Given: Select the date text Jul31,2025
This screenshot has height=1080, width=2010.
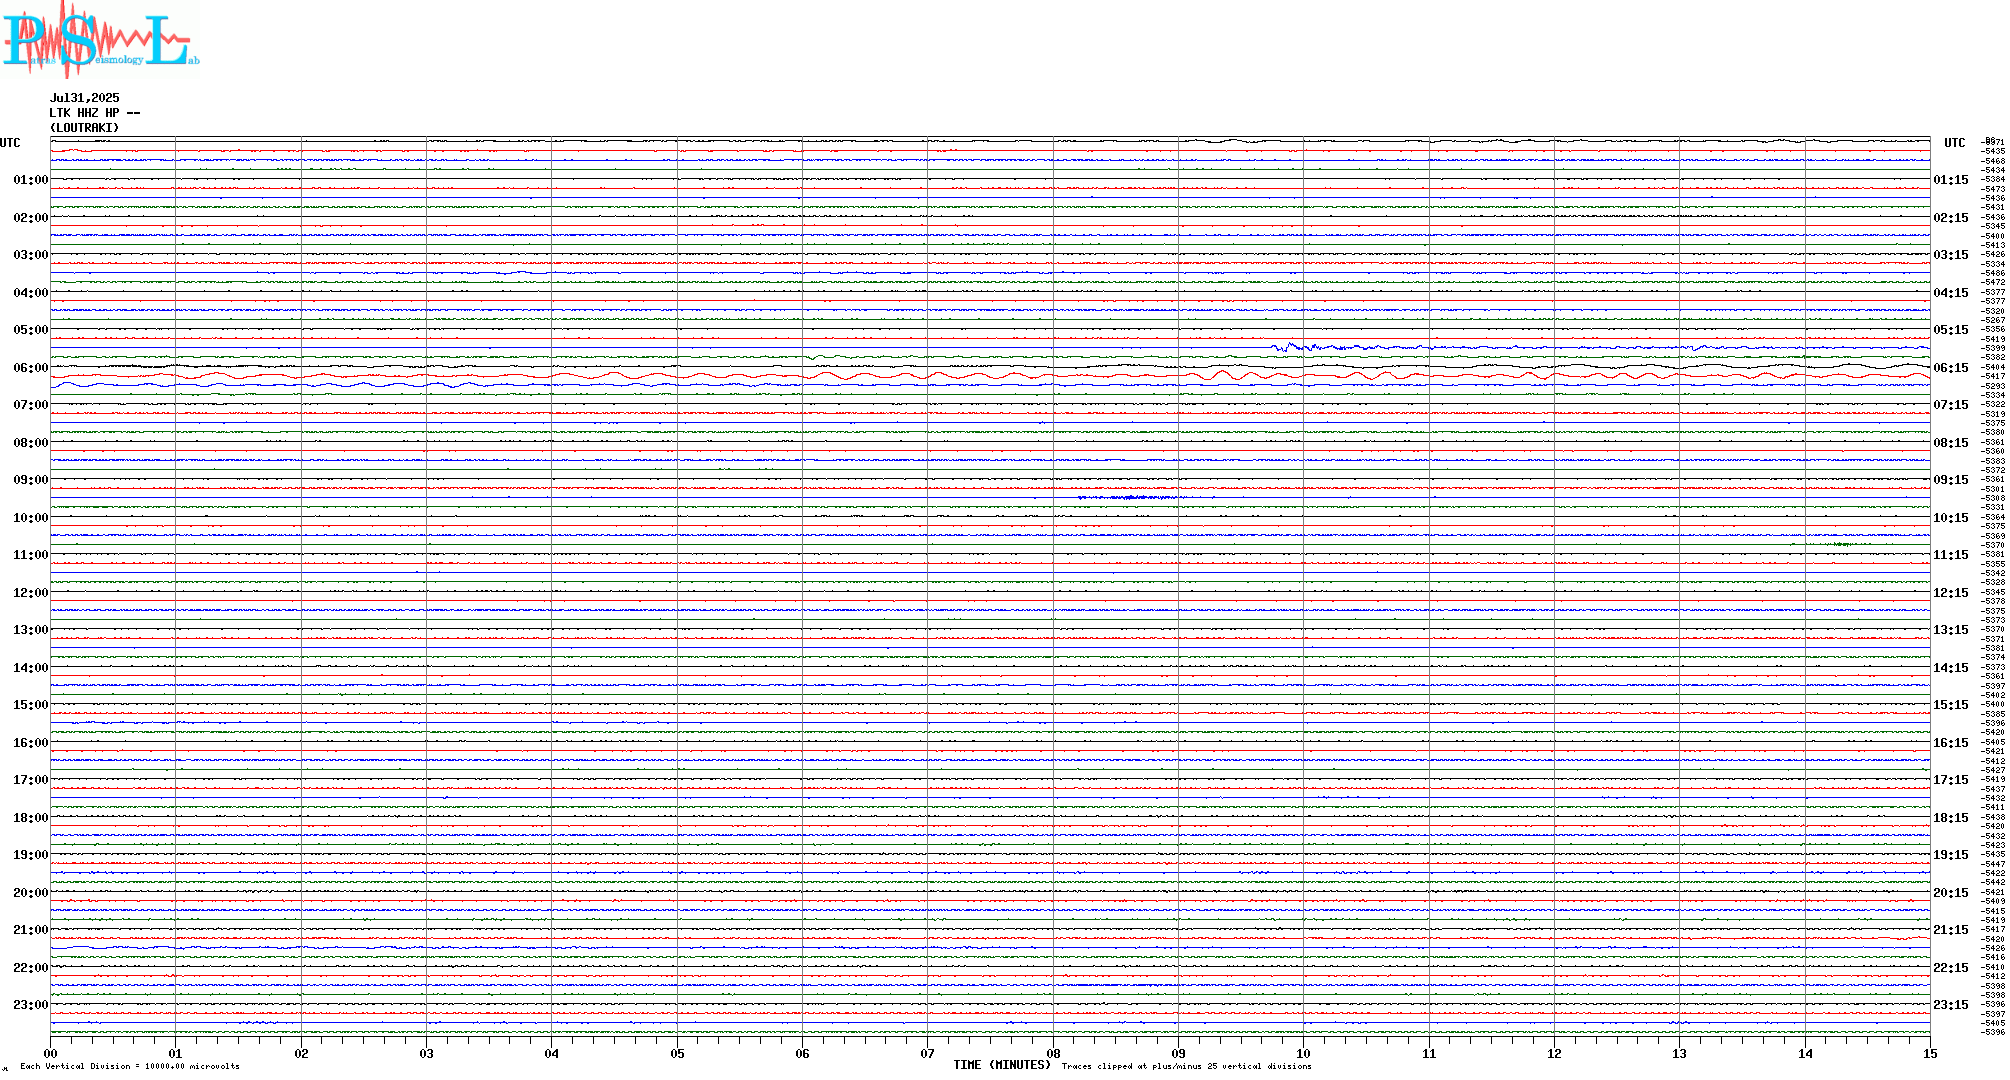Looking at the screenshot, I should coord(84,98).
